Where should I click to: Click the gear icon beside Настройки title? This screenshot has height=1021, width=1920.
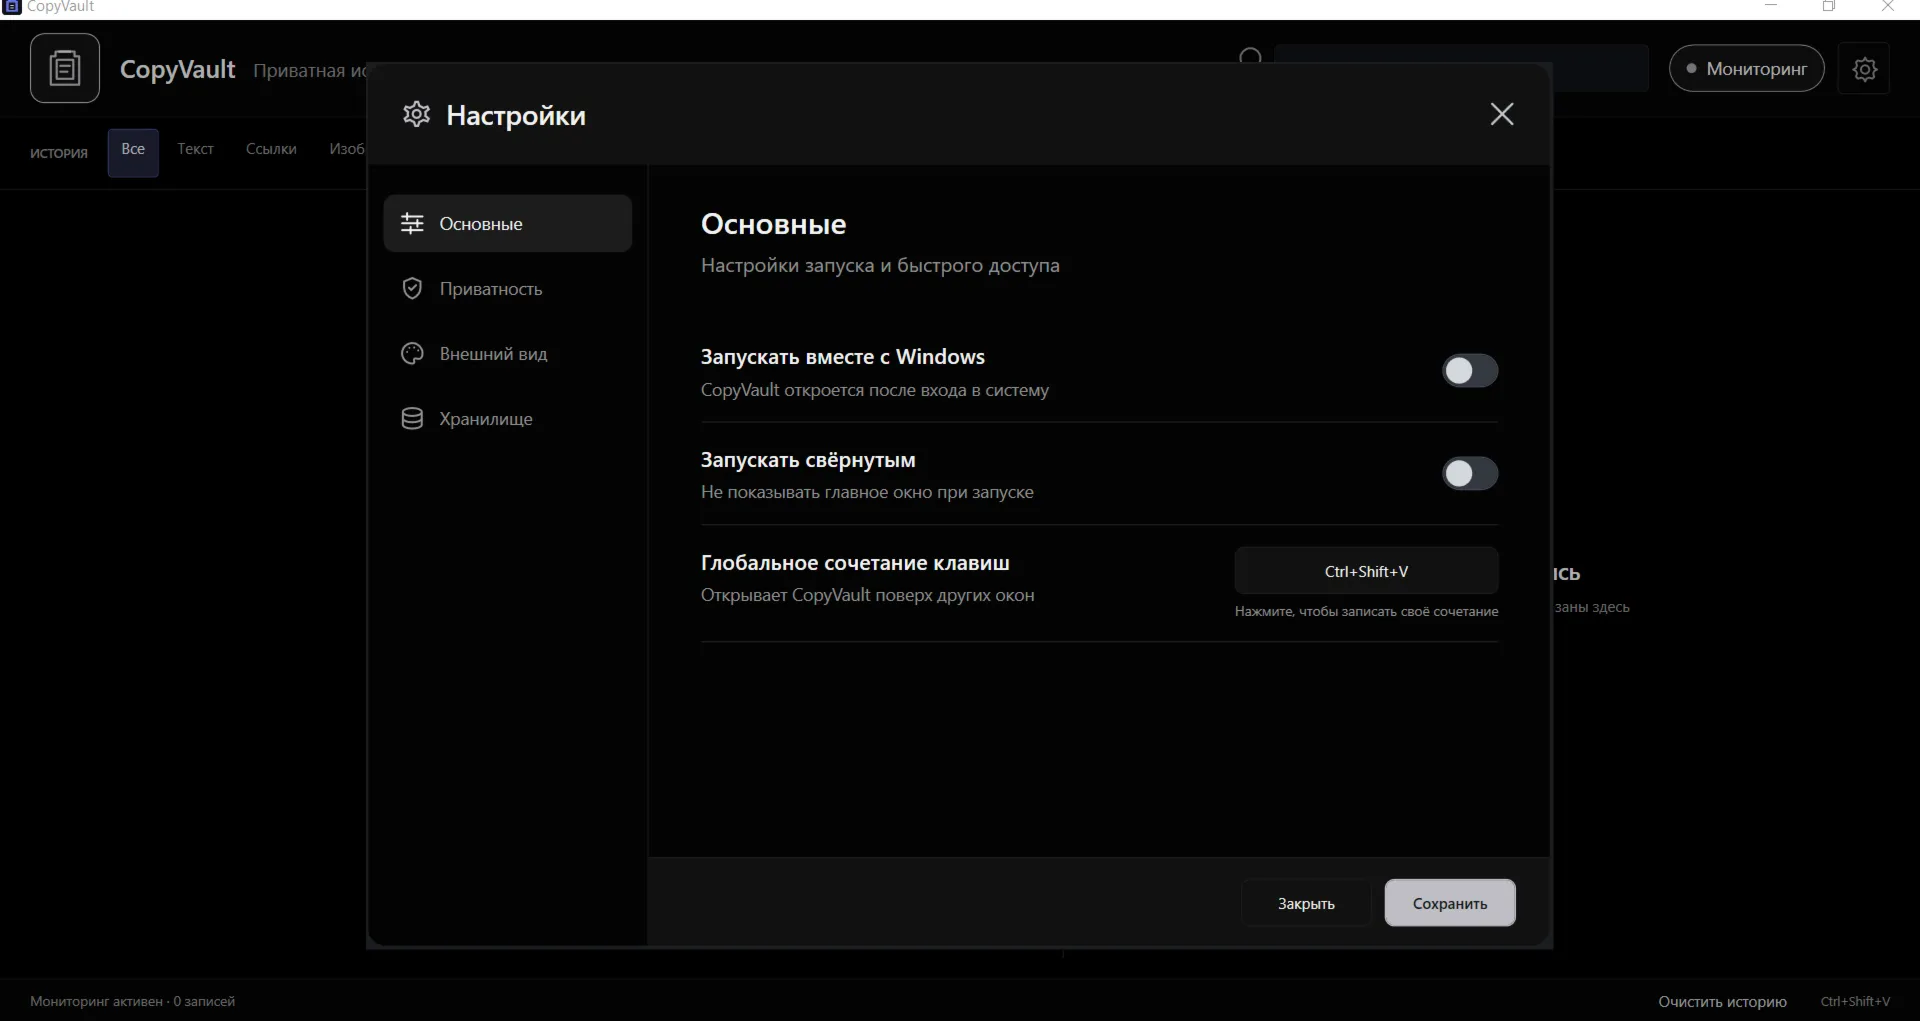pyautogui.click(x=416, y=114)
